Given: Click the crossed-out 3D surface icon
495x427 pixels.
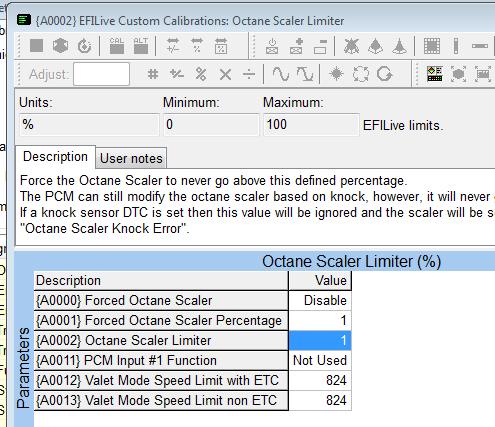Looking at the screenshot, I should pyautogui.click(x=351, y=46).
